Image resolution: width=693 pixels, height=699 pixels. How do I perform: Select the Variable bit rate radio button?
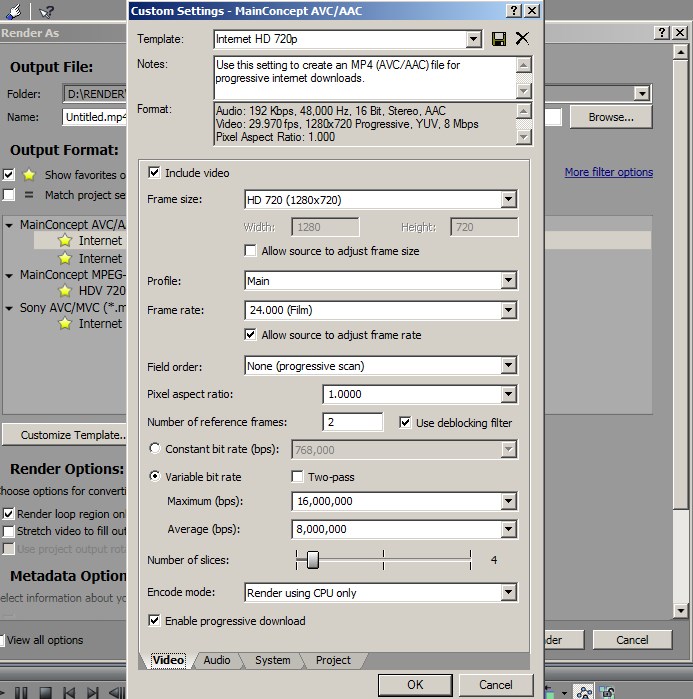point(155,476)
